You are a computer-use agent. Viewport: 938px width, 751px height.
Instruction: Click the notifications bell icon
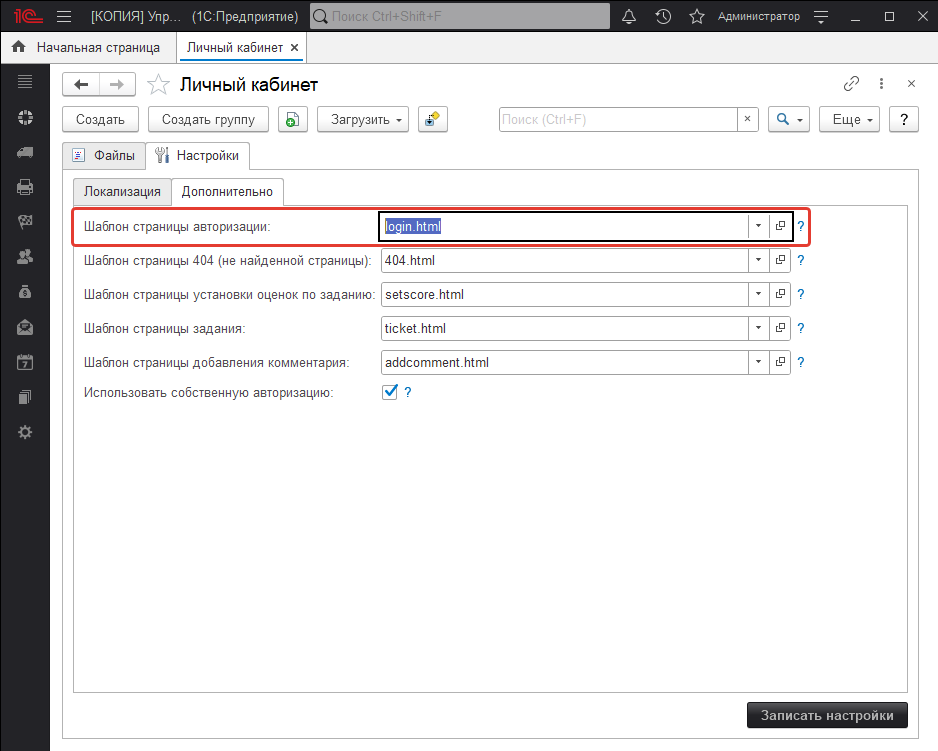(629, 17)
